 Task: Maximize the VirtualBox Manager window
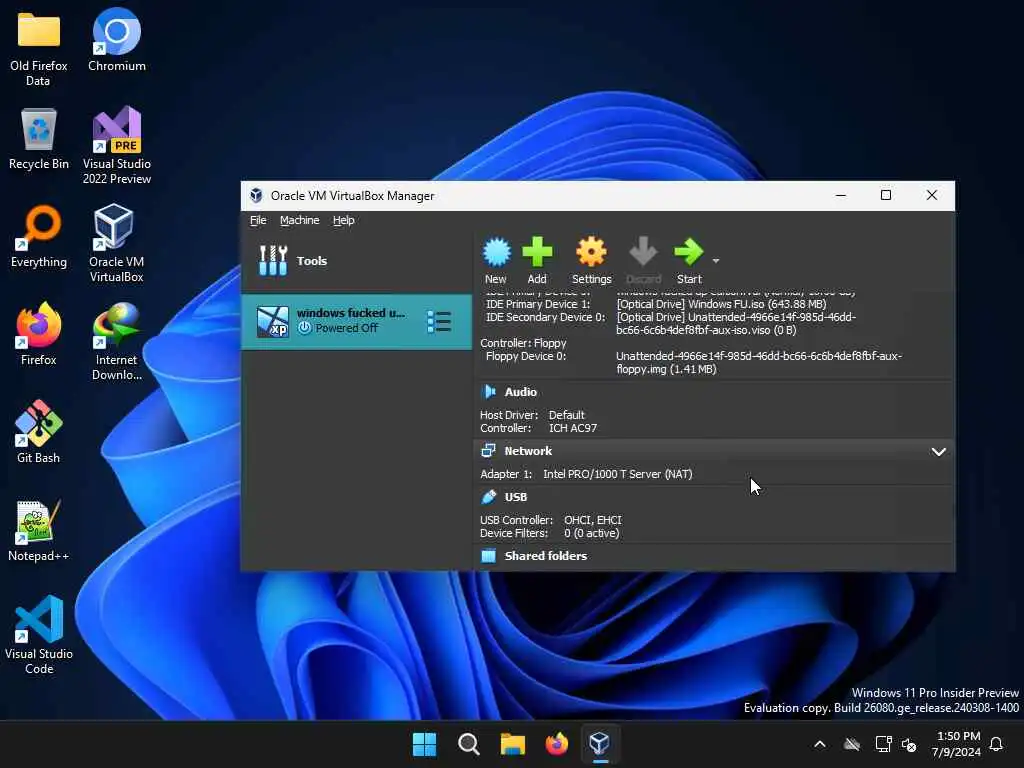[x=886, y=195]
